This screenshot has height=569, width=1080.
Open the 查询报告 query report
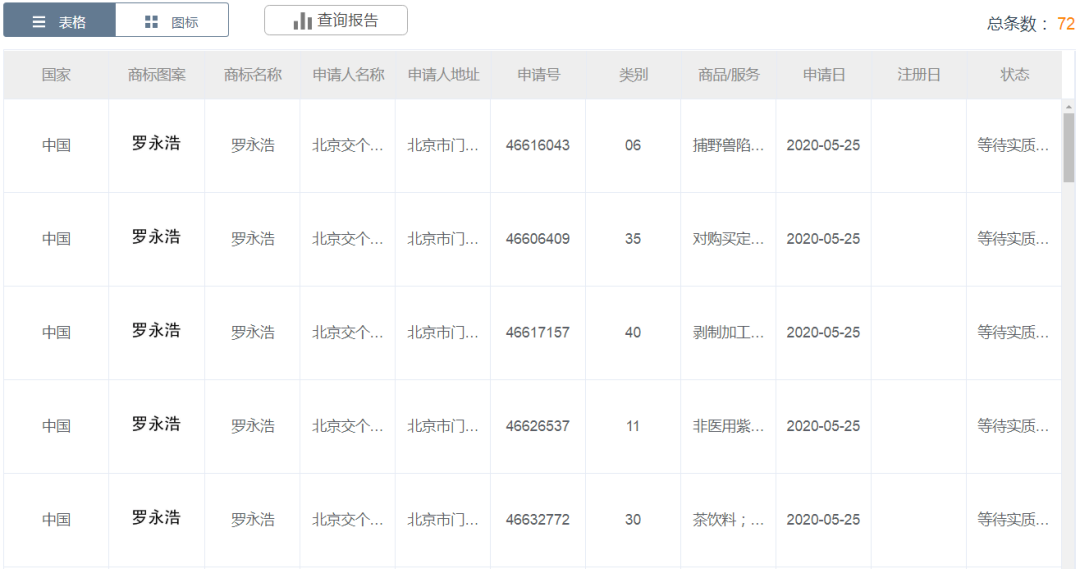click(335, 21)
